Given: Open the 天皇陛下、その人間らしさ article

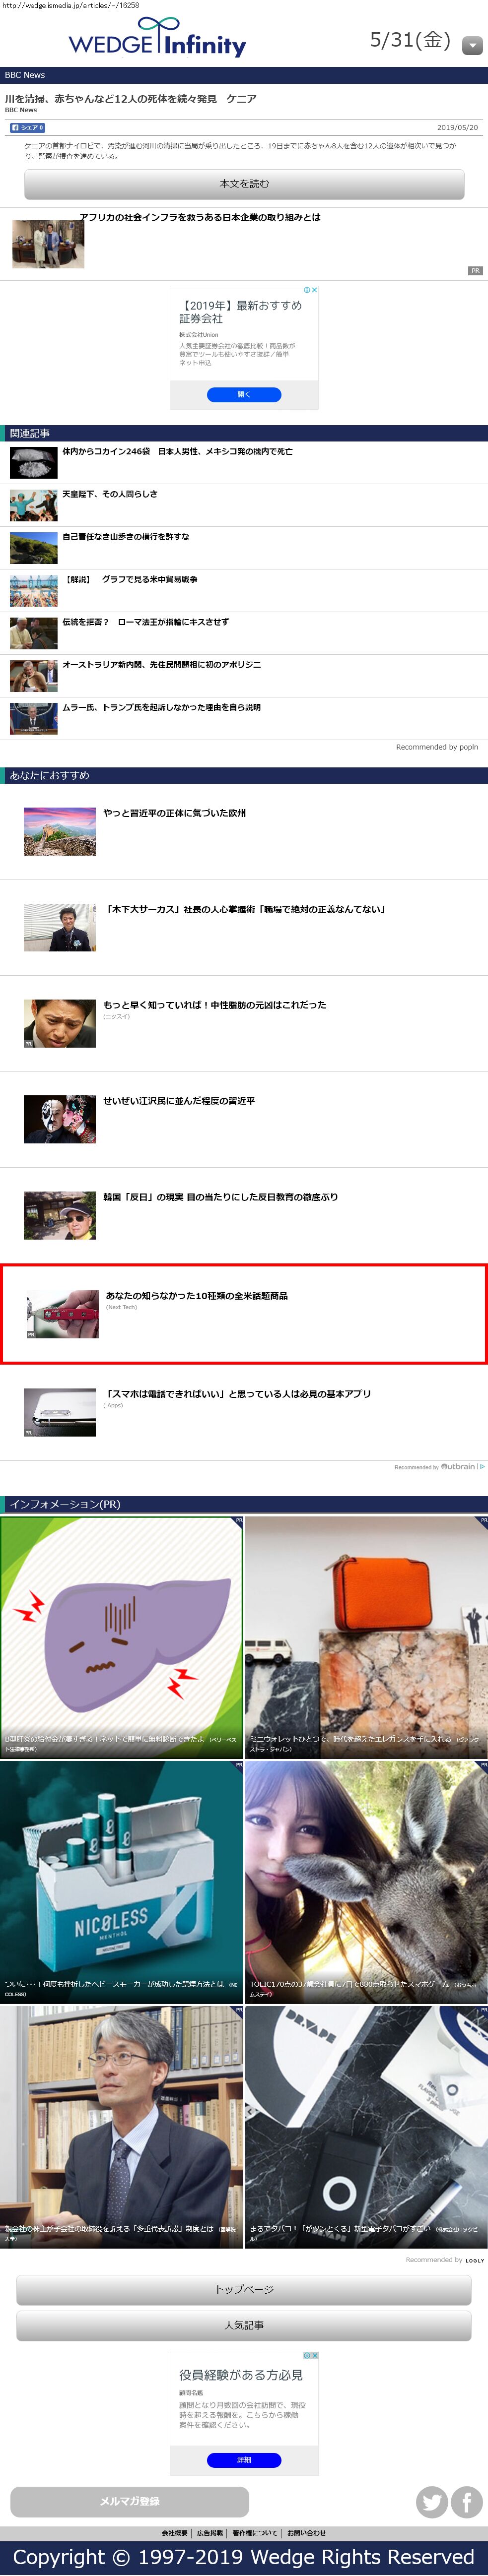Looking at the screenshot, I should click(110, 494).
